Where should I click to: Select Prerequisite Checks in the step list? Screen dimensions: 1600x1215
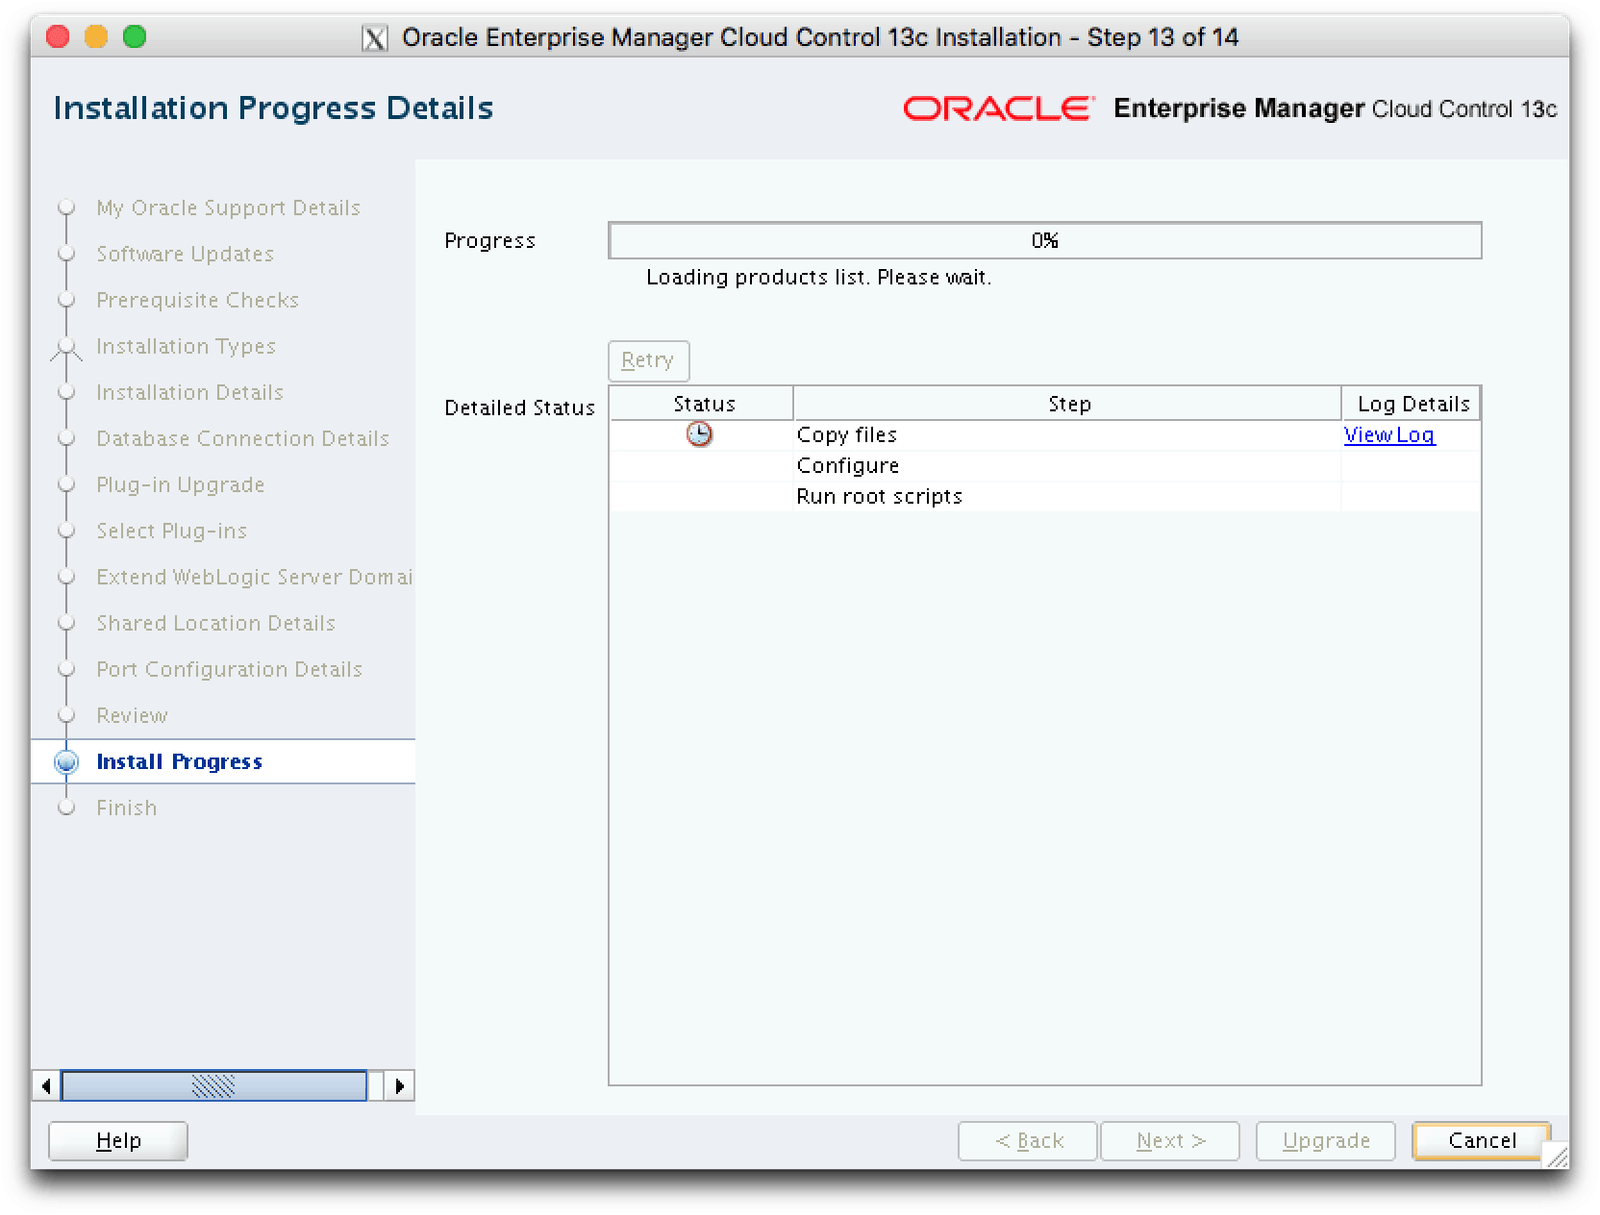click(x=198, y=300)
